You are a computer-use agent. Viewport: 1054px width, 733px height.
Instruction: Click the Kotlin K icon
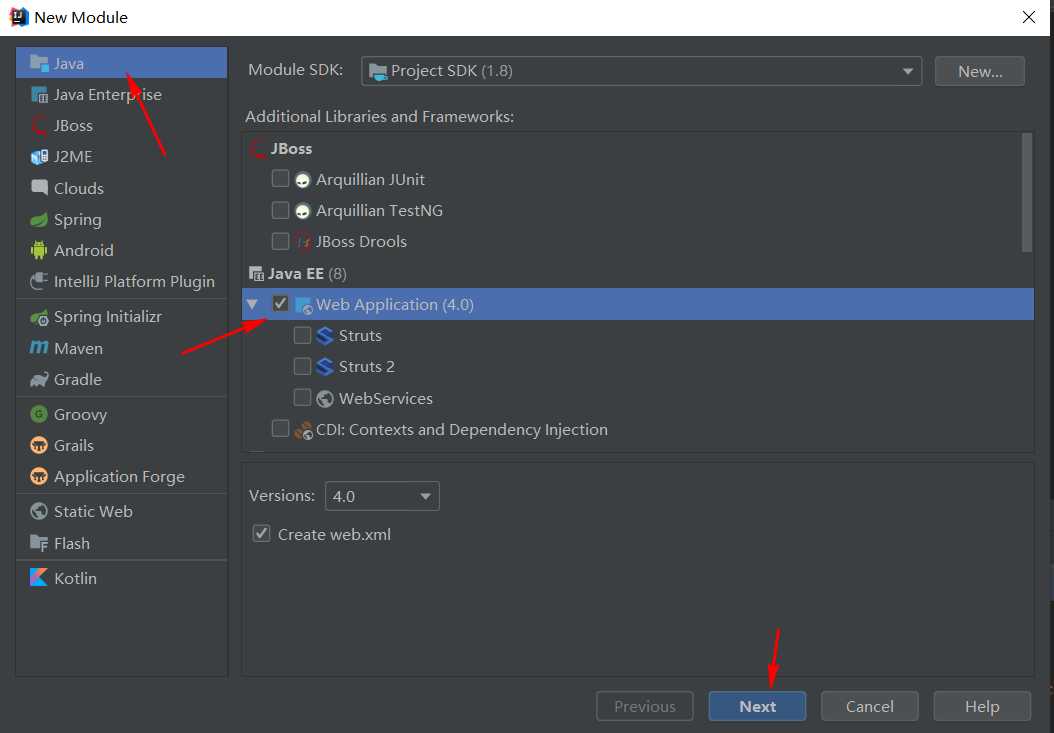point(39,578)
